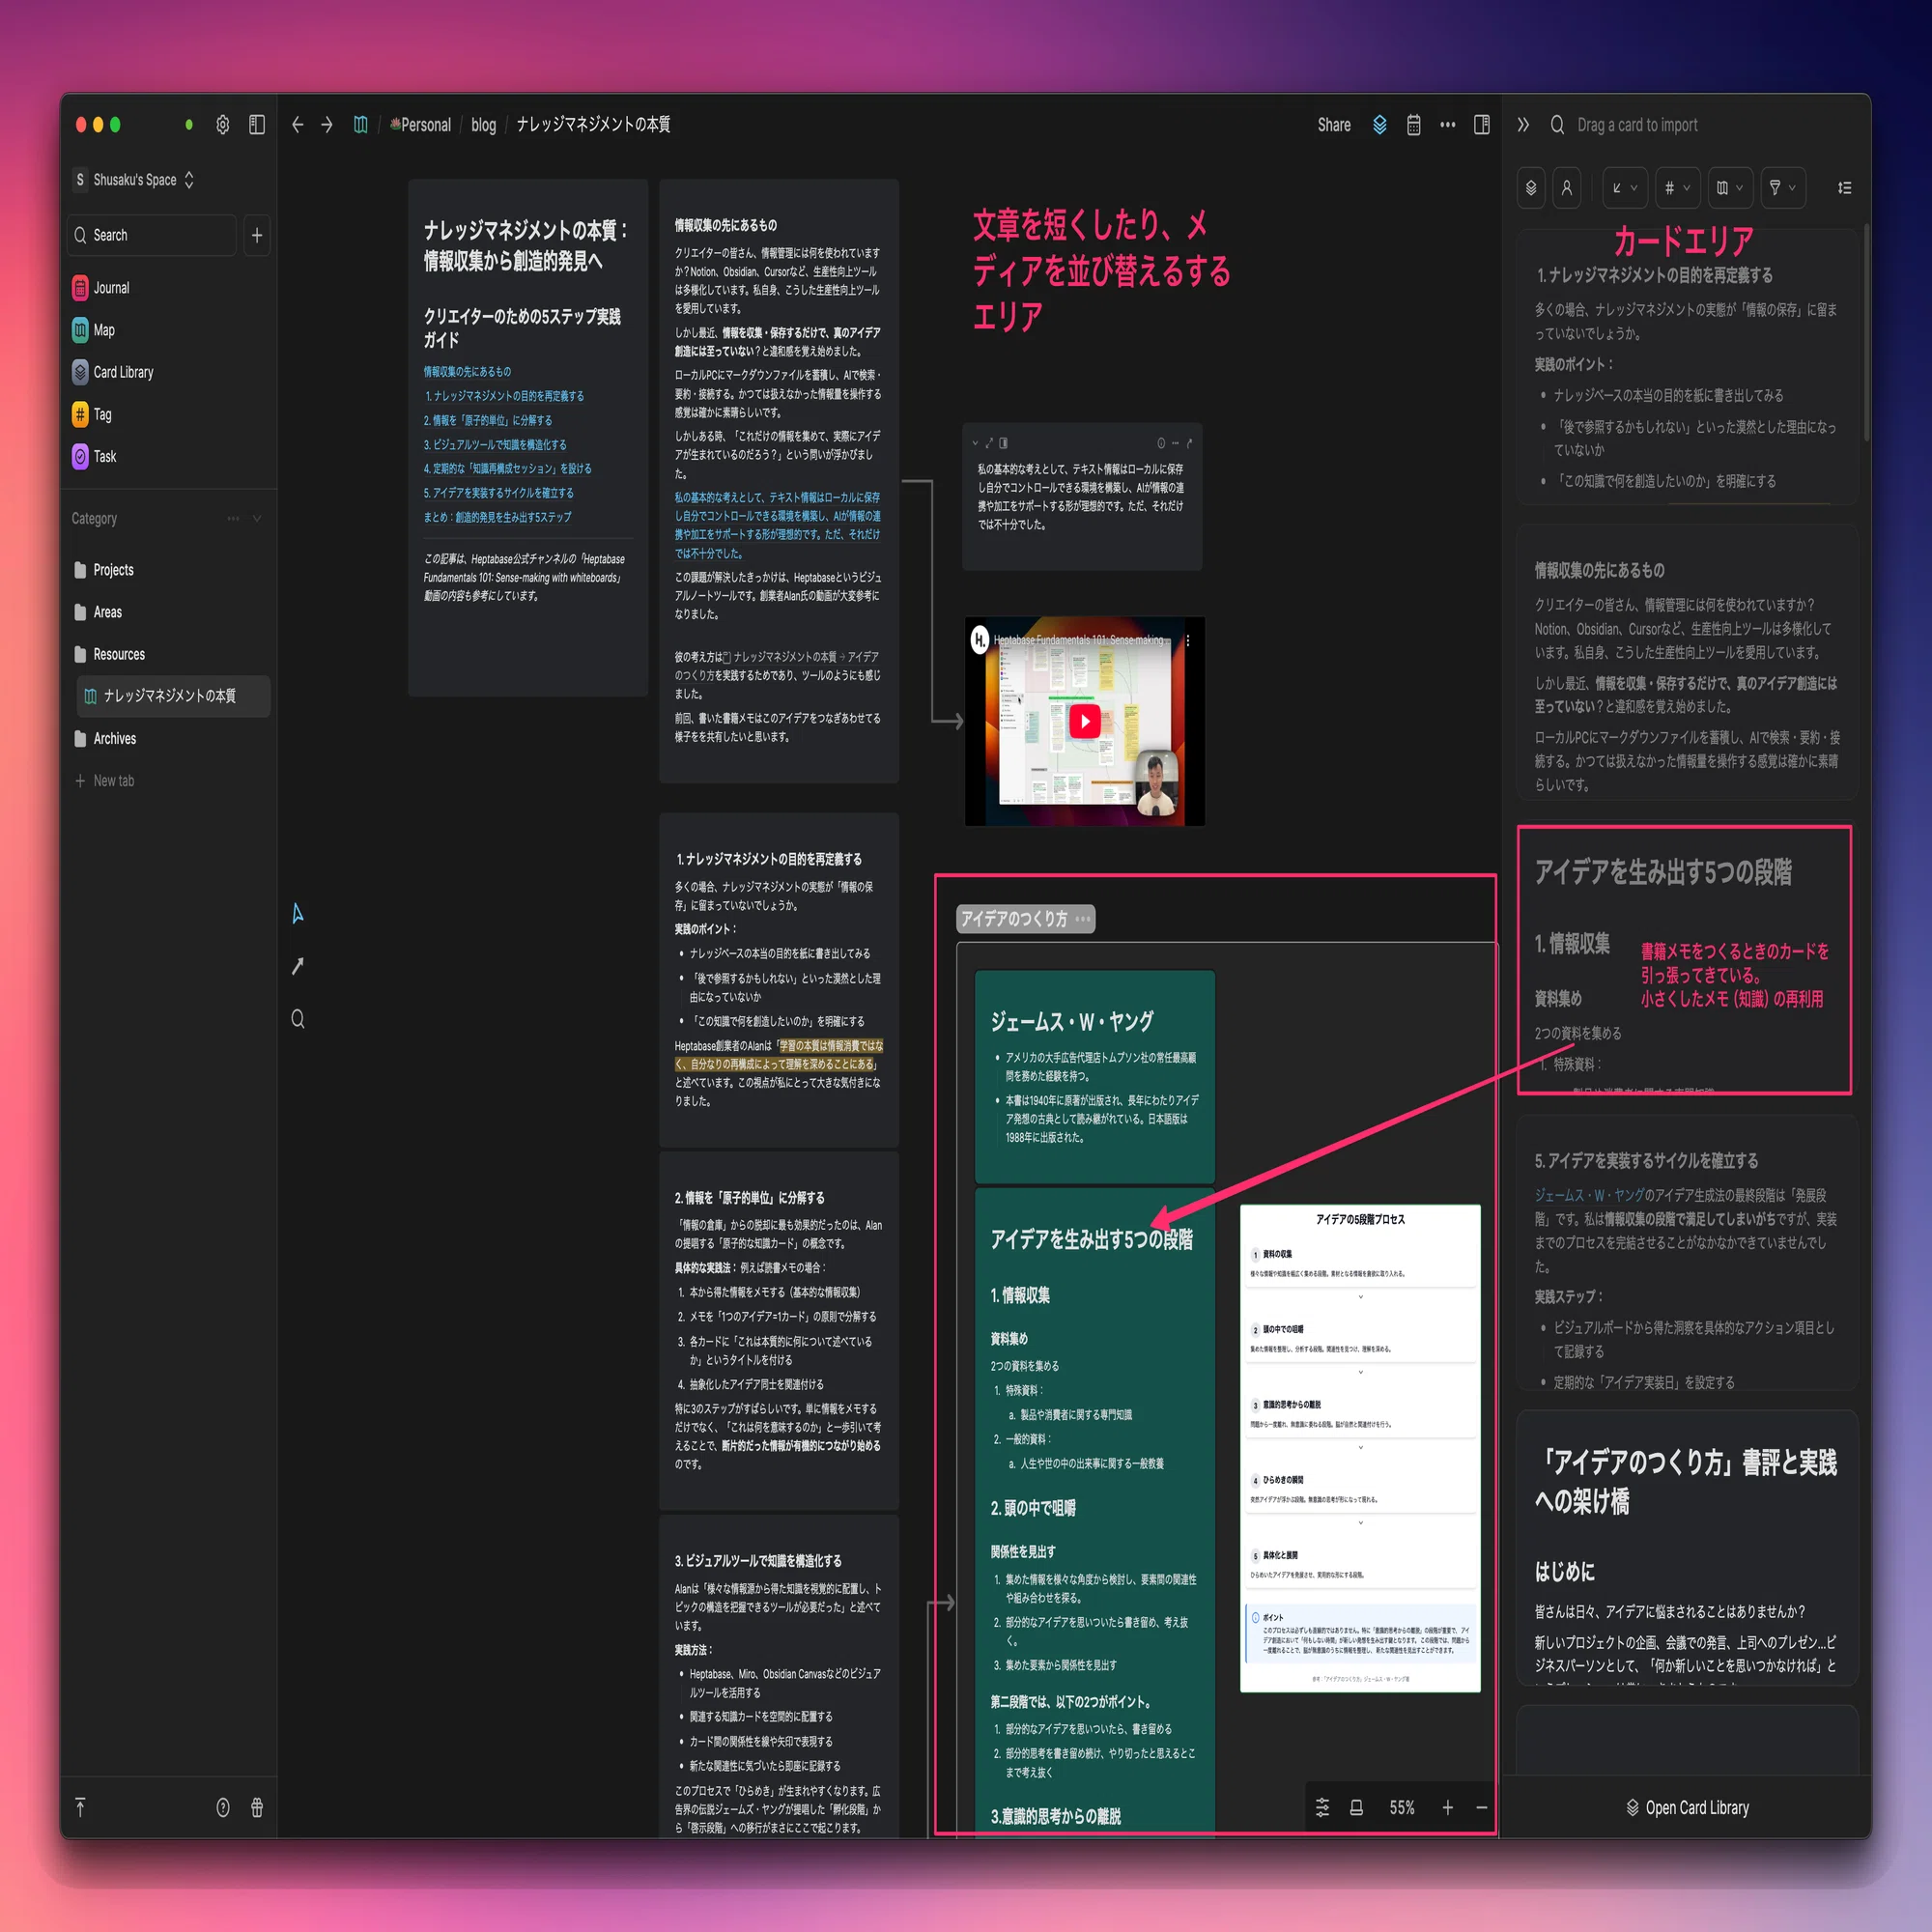Open whiteboard display settings sliders icon
1932x1932 pixels.
pyautogui.click(x=1322, y=1807)
